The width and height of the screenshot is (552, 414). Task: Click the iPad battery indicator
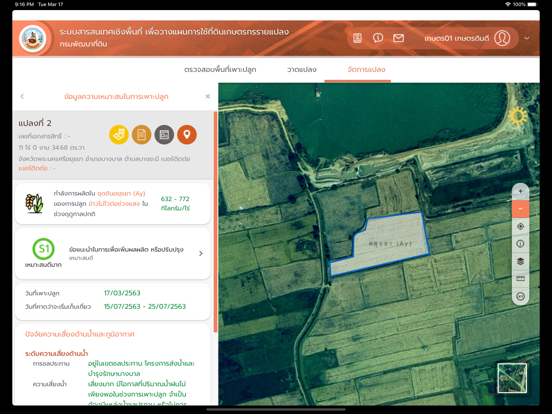click(x=532, y=4)
